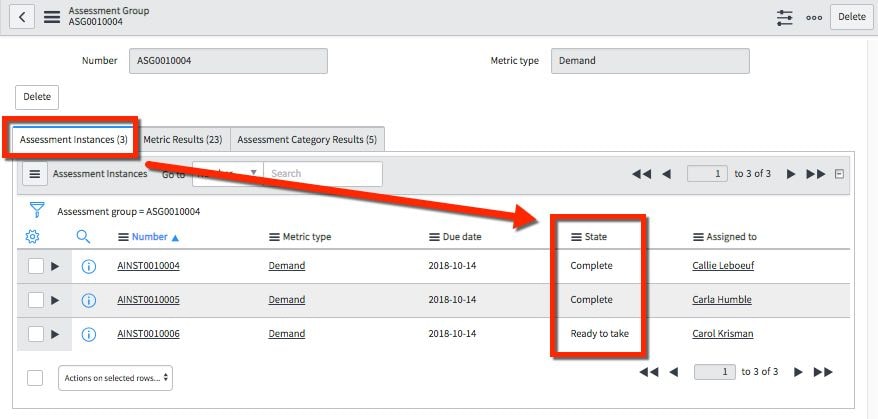
Task: Open Number column menu icon
Action: tap(124, 238)
